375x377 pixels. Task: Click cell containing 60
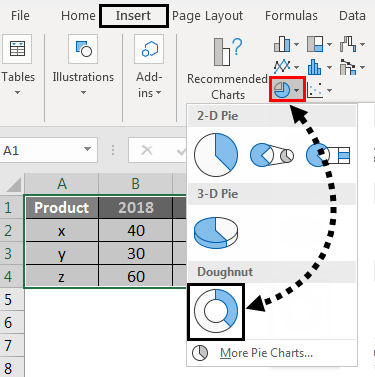(136, 276)
